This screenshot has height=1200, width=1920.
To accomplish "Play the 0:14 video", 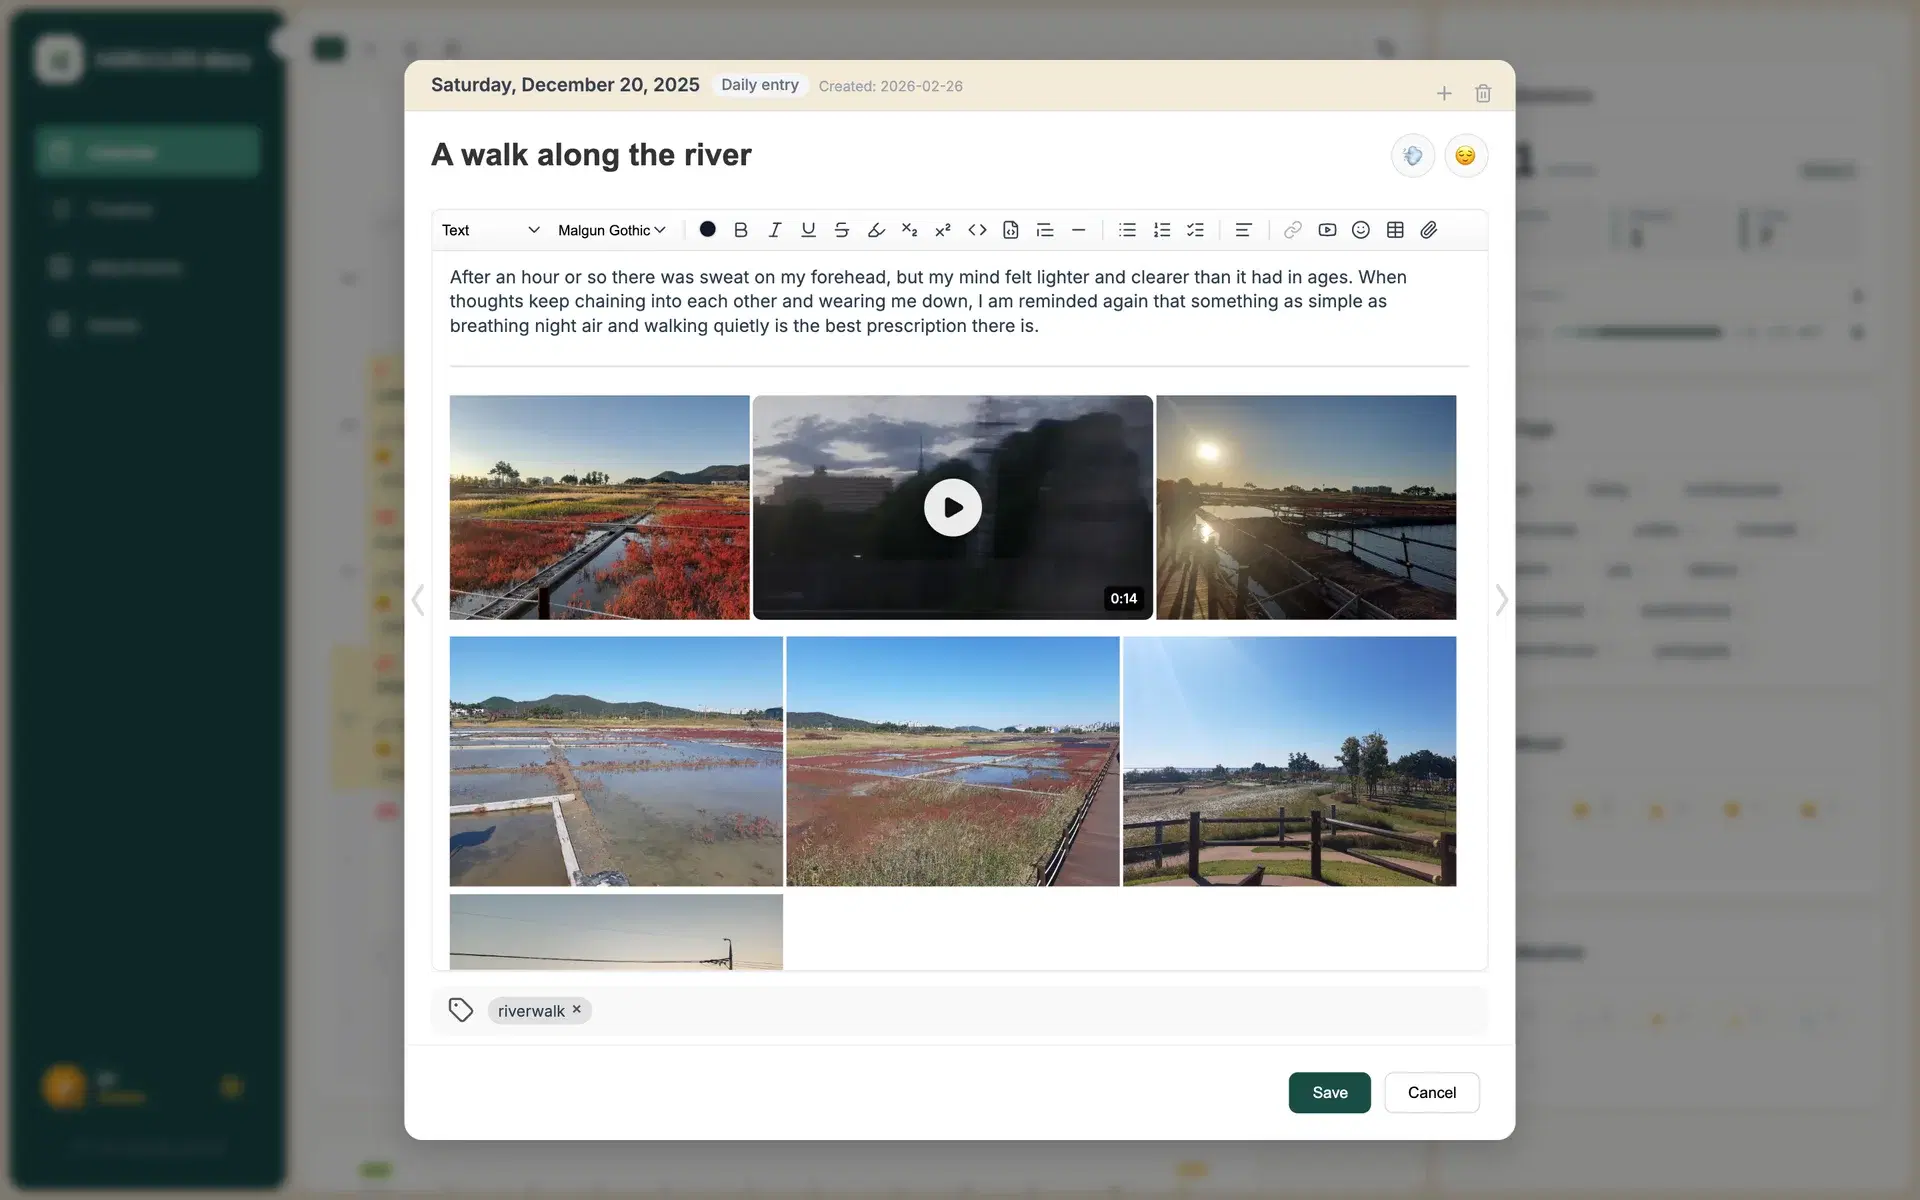I will point(952,508).
